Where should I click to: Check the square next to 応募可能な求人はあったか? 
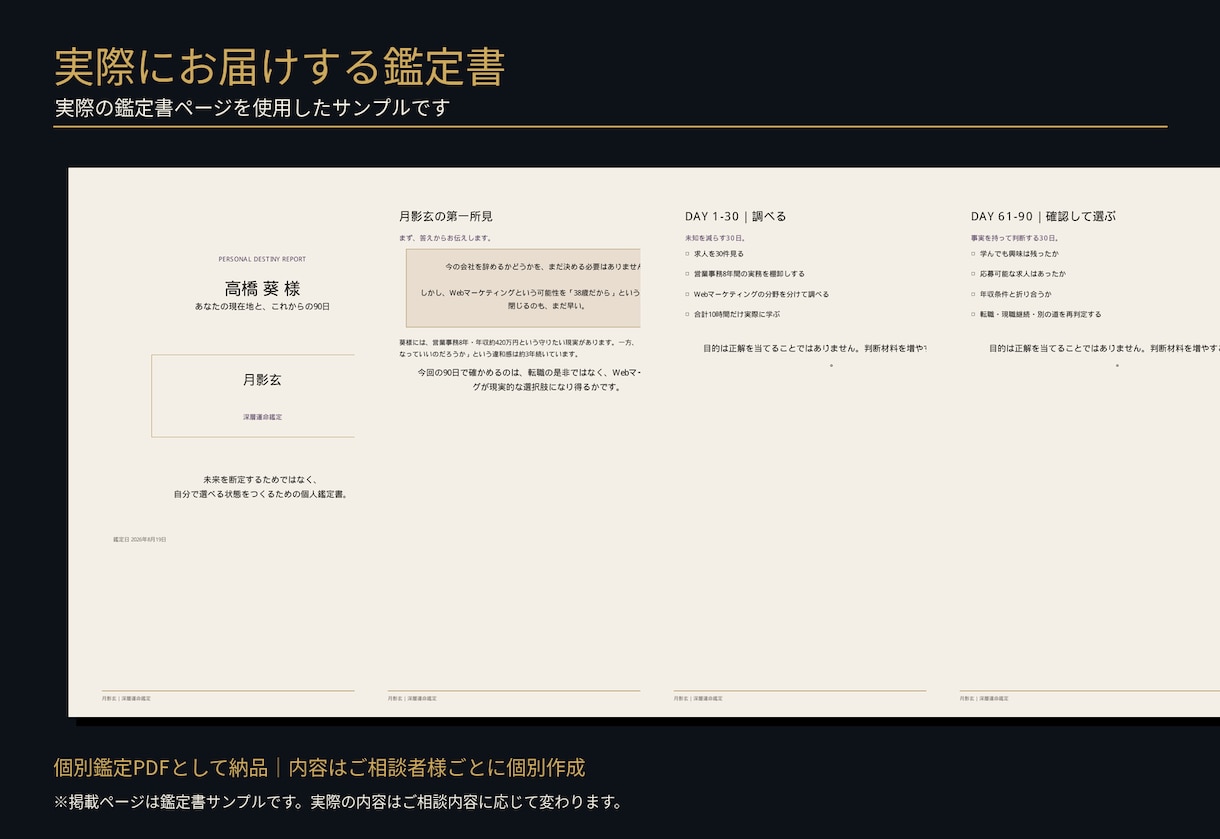click(973, 274)
